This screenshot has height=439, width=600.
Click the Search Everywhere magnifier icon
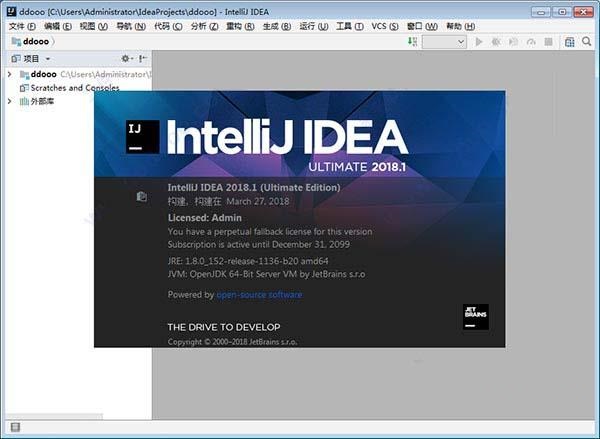click(x=586, y=41)
